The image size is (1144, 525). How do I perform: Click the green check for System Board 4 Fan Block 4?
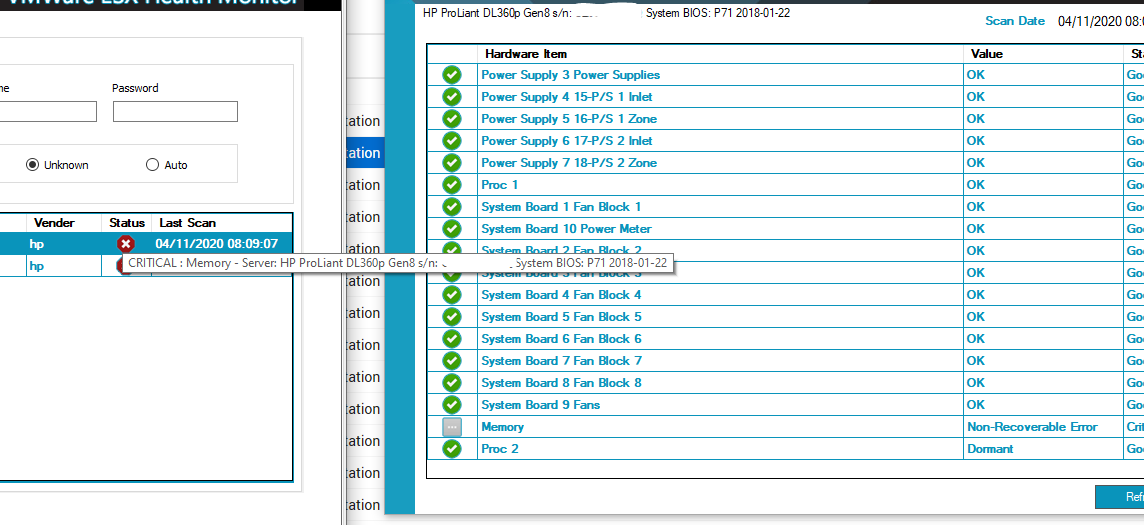[x=452, y=295]
